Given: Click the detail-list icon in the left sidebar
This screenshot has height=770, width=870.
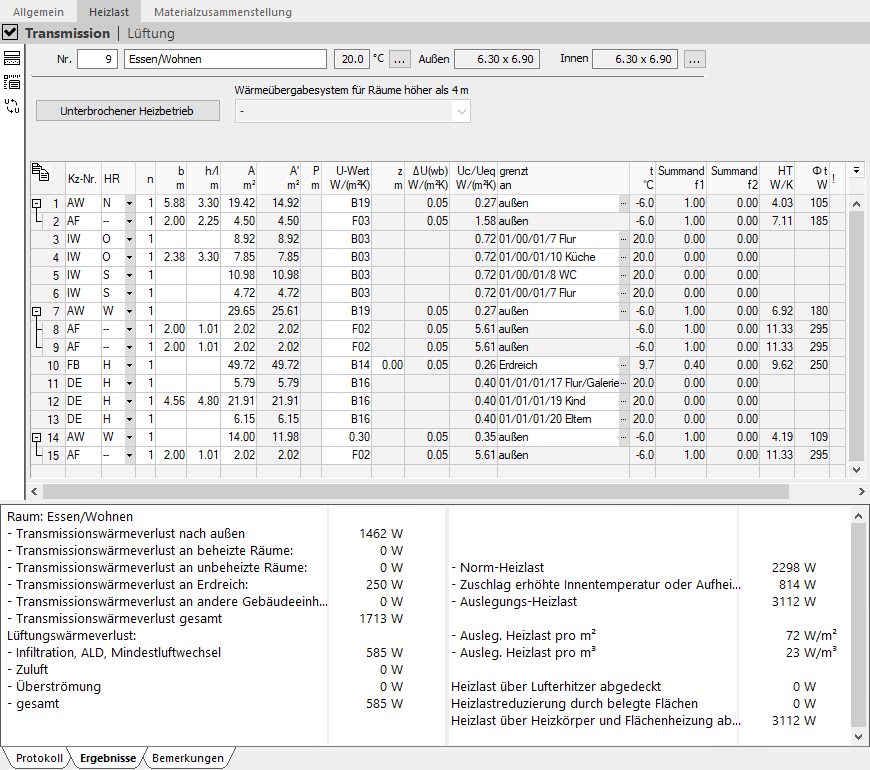Looking at the screenshot, I should [12, 82].
